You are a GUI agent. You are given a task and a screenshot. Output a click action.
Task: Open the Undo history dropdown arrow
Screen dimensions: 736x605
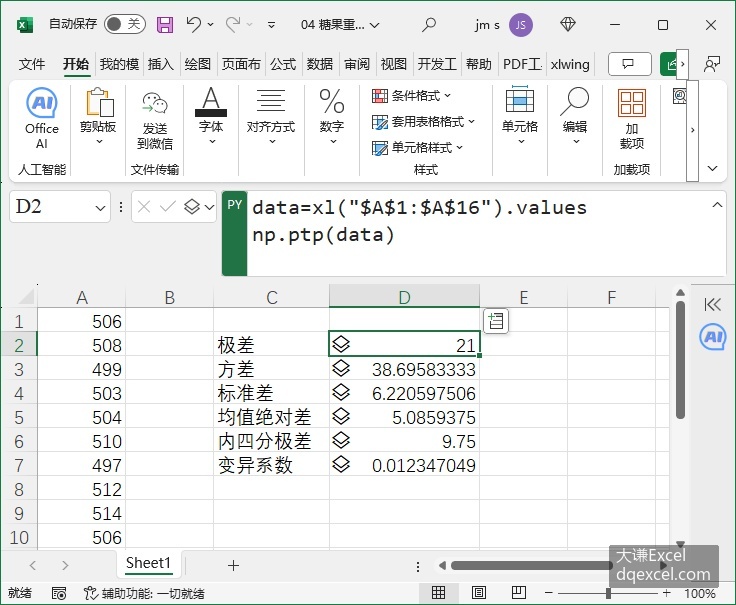[x=211, y=24]
